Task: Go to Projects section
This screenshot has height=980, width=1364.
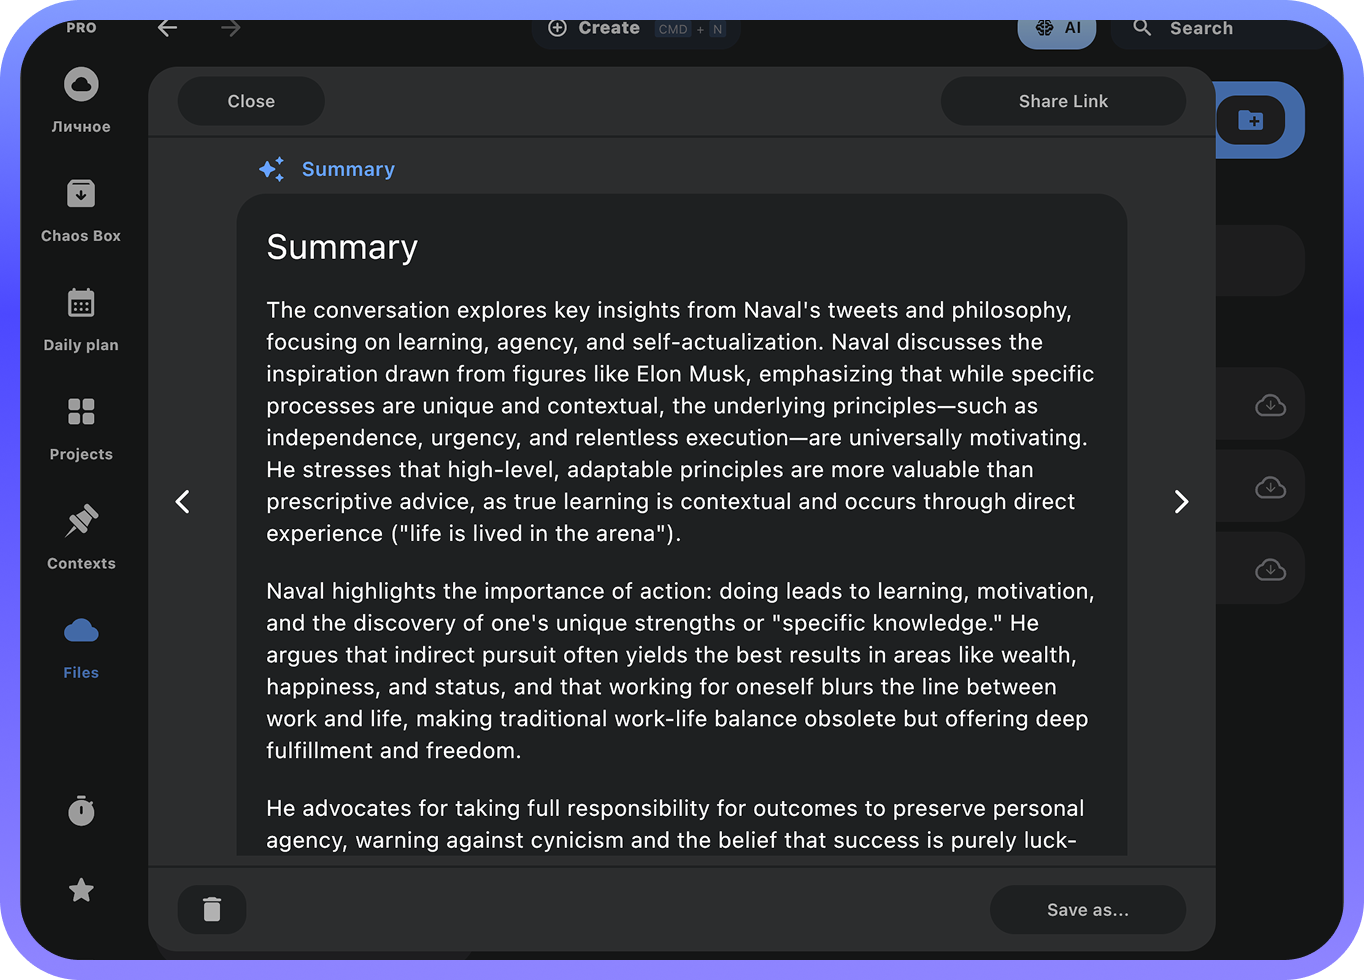Action: point(81,427)
